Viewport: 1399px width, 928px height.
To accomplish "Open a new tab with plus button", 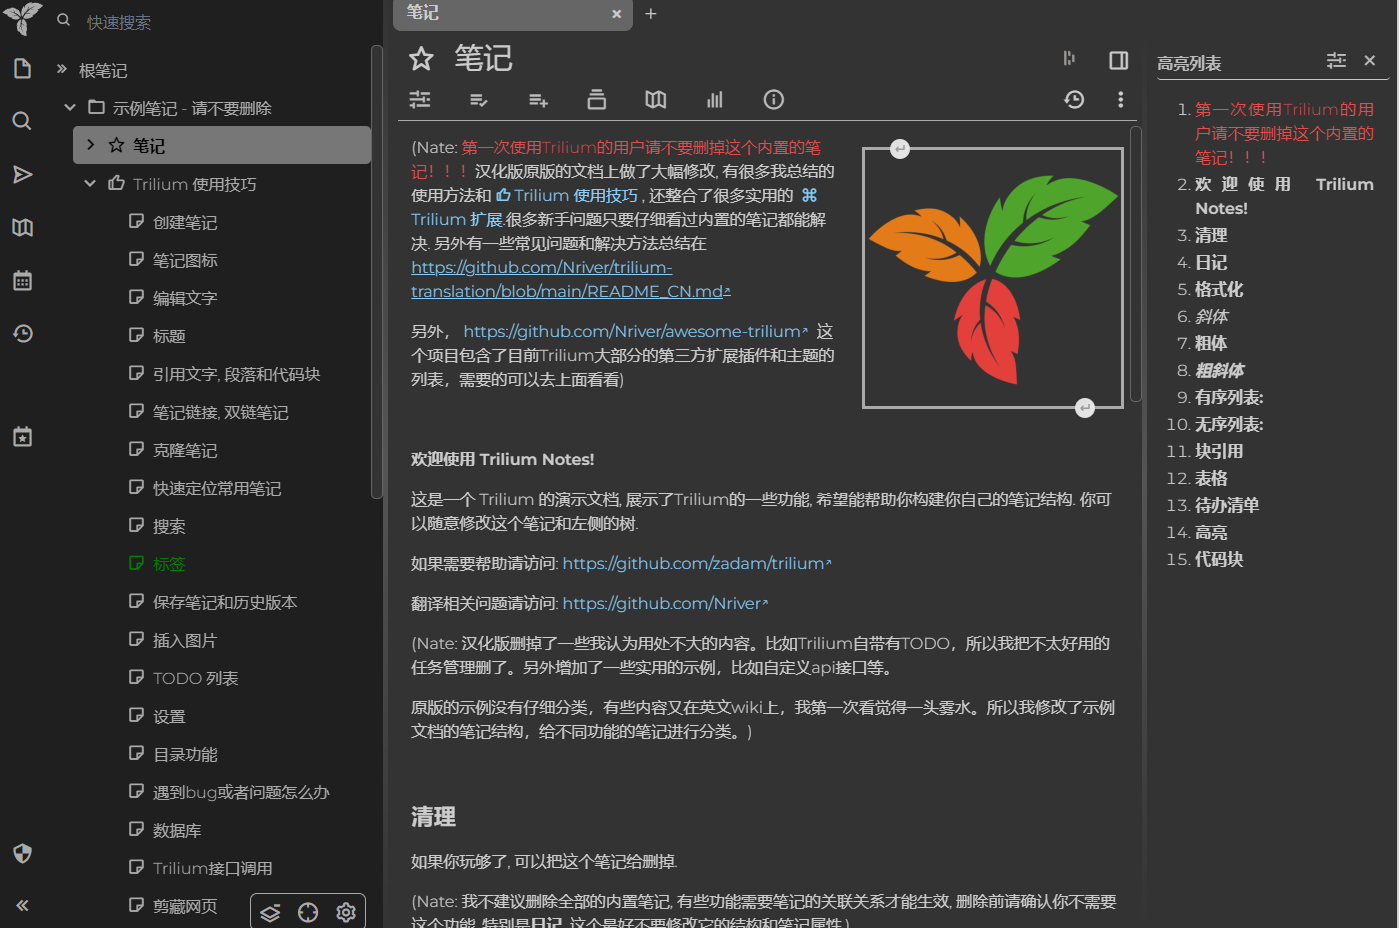I will point(650,13).
